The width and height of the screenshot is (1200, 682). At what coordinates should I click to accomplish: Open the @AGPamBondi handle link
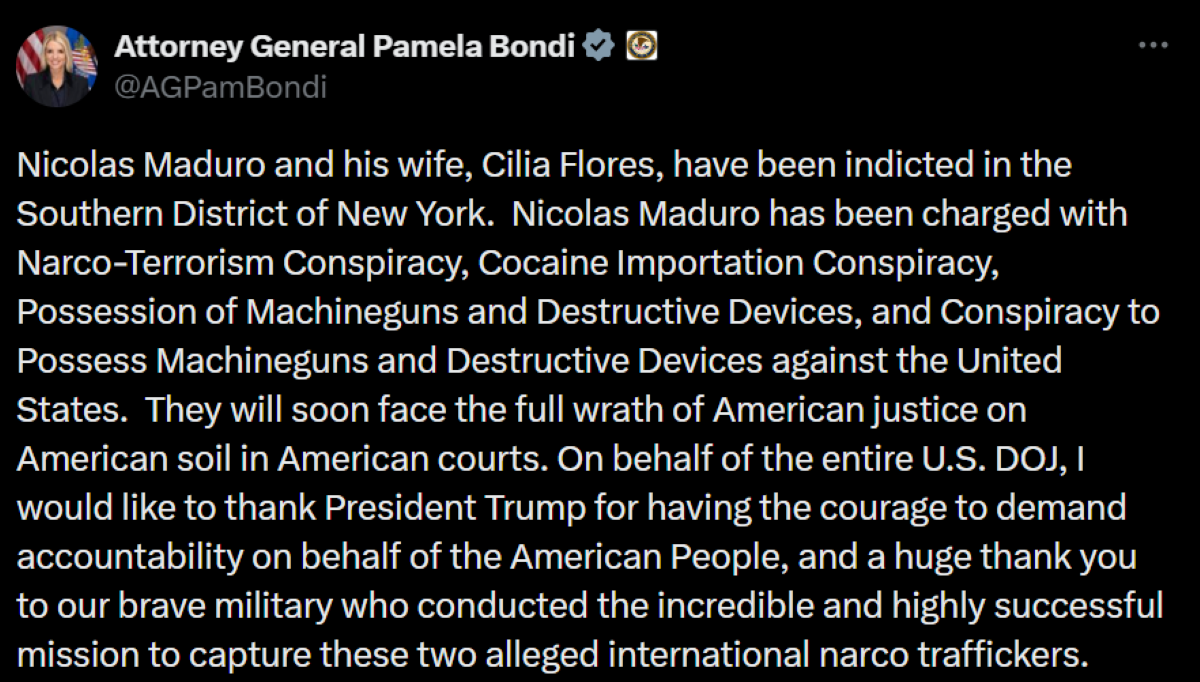click(x=220, y=87)
